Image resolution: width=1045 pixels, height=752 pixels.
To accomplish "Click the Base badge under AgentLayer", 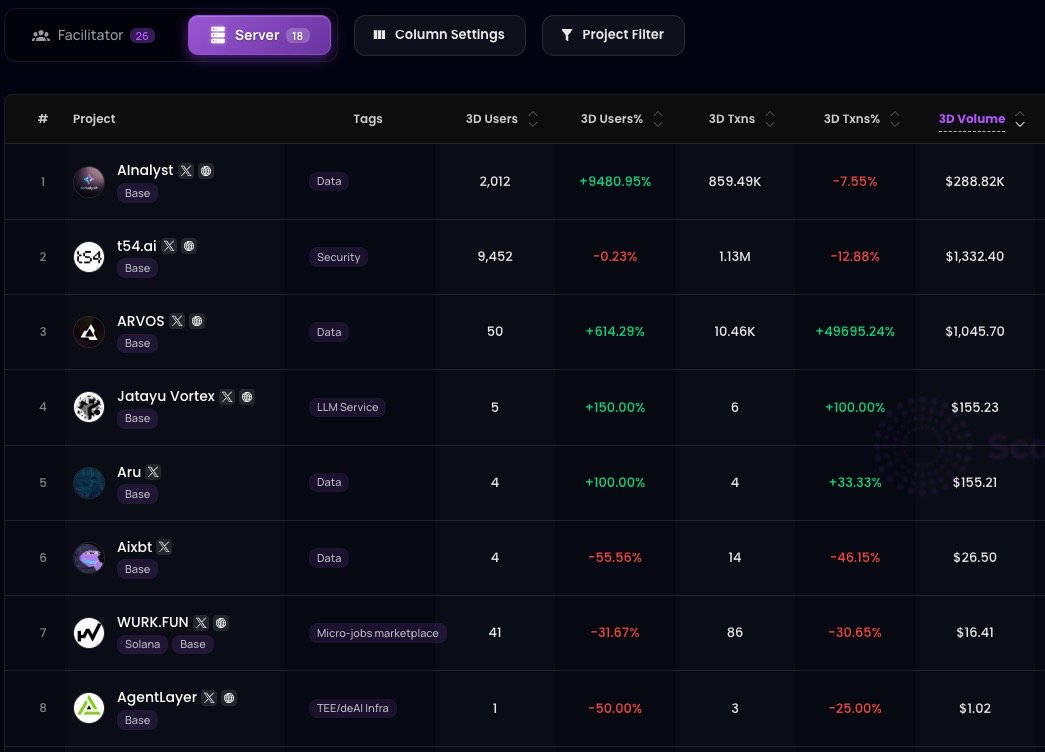I will pyautogui.click(x=137, y=720).
